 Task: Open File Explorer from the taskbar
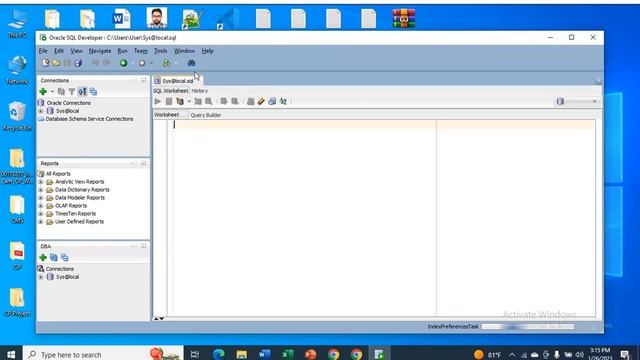point(242,354)
